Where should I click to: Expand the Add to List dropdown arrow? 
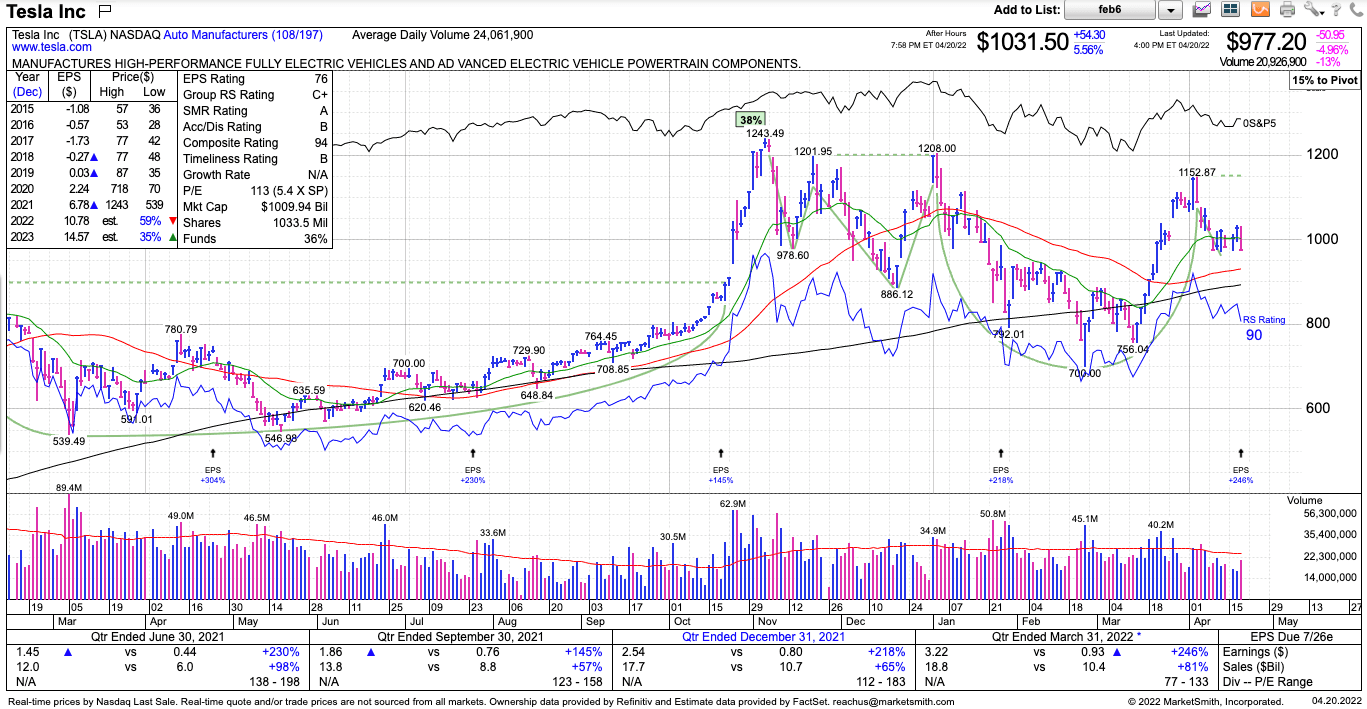(1170, 10)
